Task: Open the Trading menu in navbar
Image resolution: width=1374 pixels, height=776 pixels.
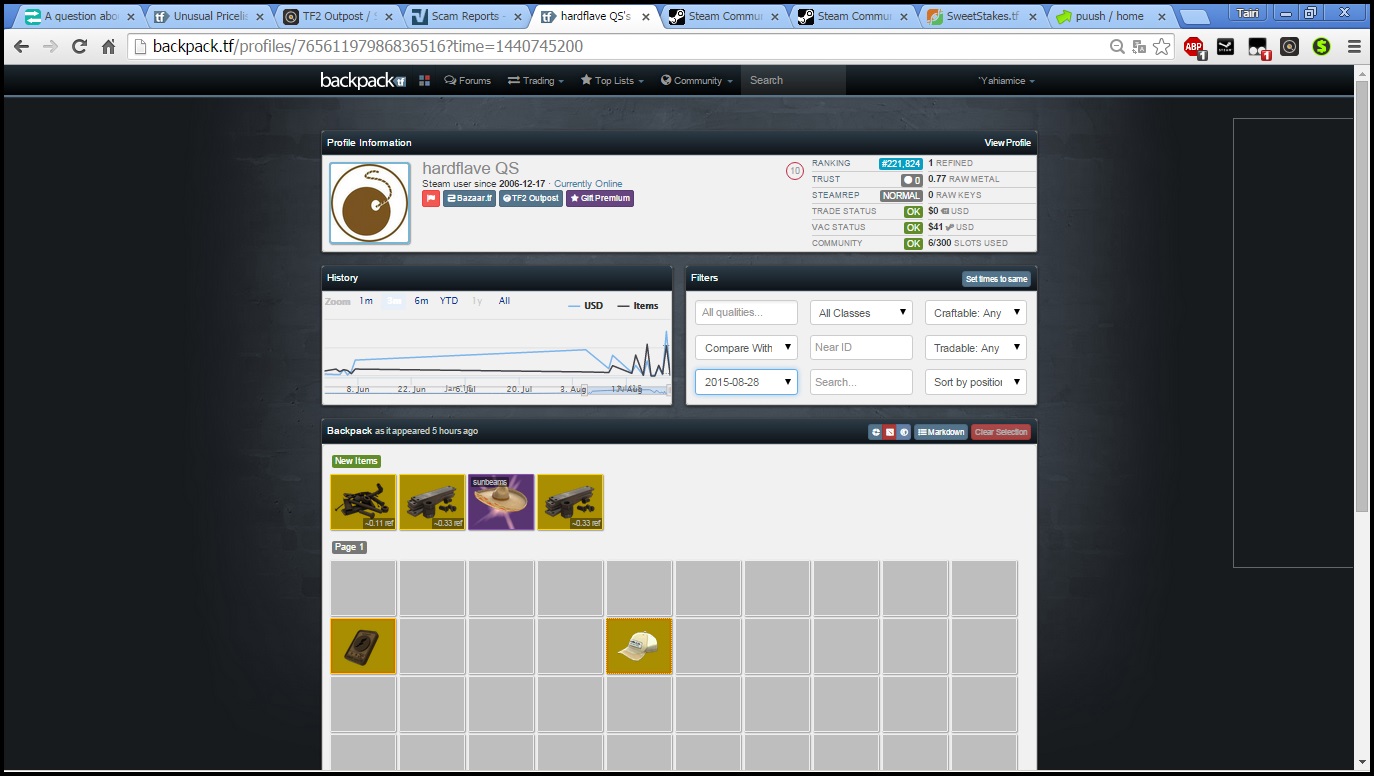Action: point(535,81)
